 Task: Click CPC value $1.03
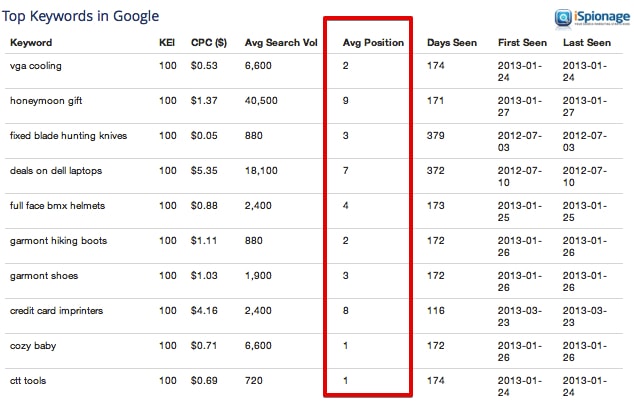204,276
